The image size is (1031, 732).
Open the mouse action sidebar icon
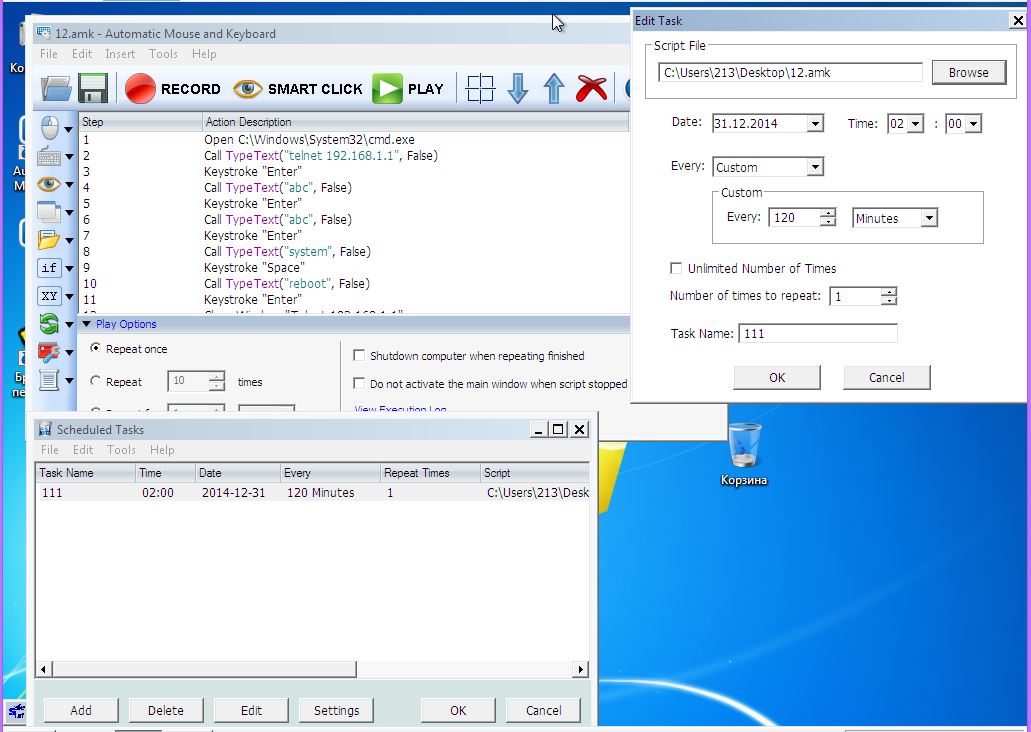(x=49, y=128)
